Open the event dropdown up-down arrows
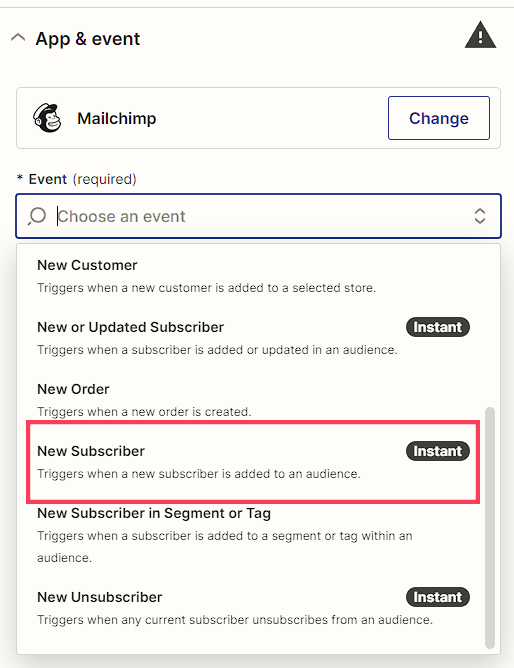The image size is (514, 668). (480, 216)
